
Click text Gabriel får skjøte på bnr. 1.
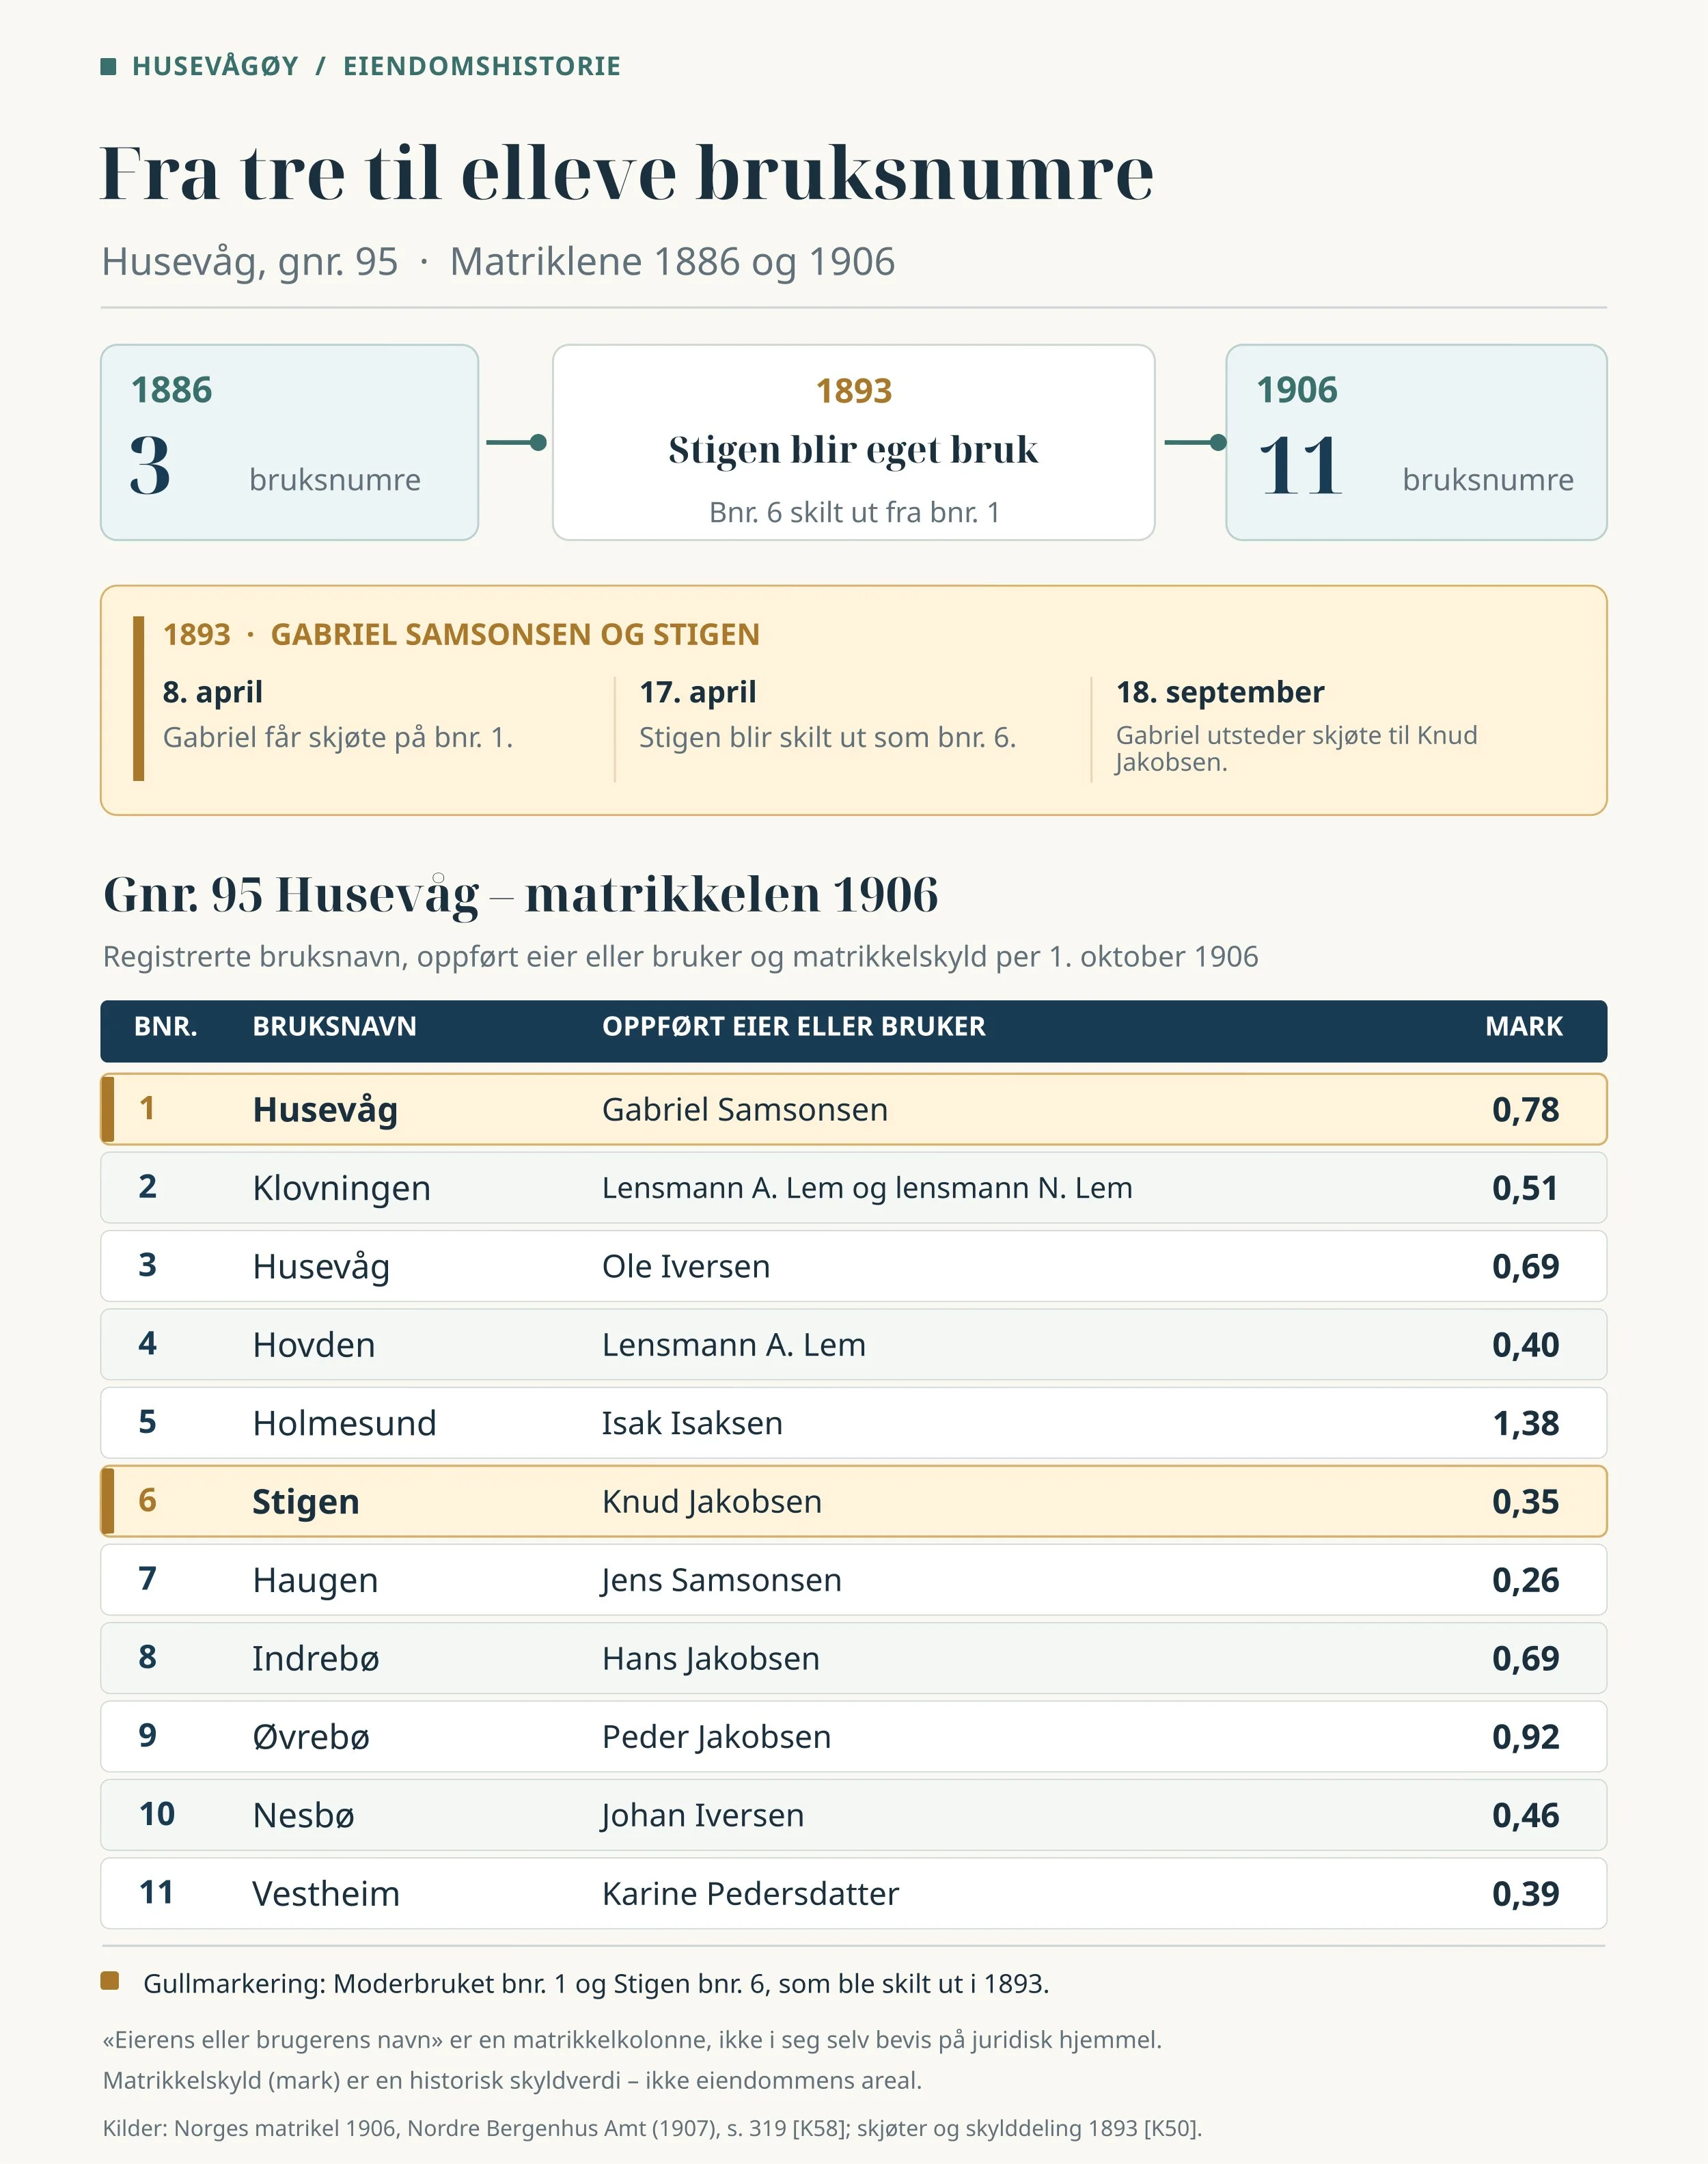[x=338, y=738]
